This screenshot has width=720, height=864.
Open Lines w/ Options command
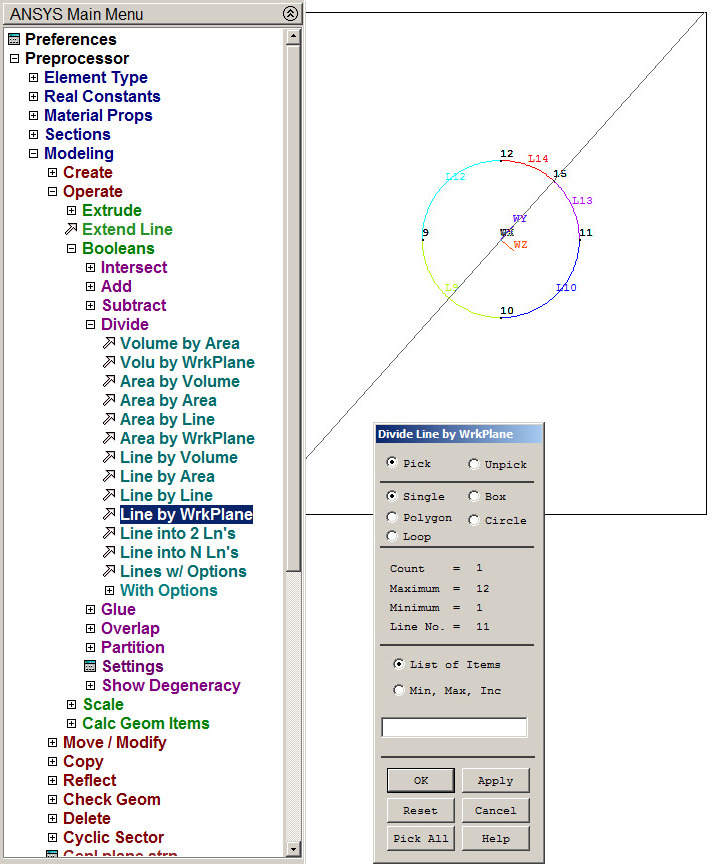(x=183, y=571)
